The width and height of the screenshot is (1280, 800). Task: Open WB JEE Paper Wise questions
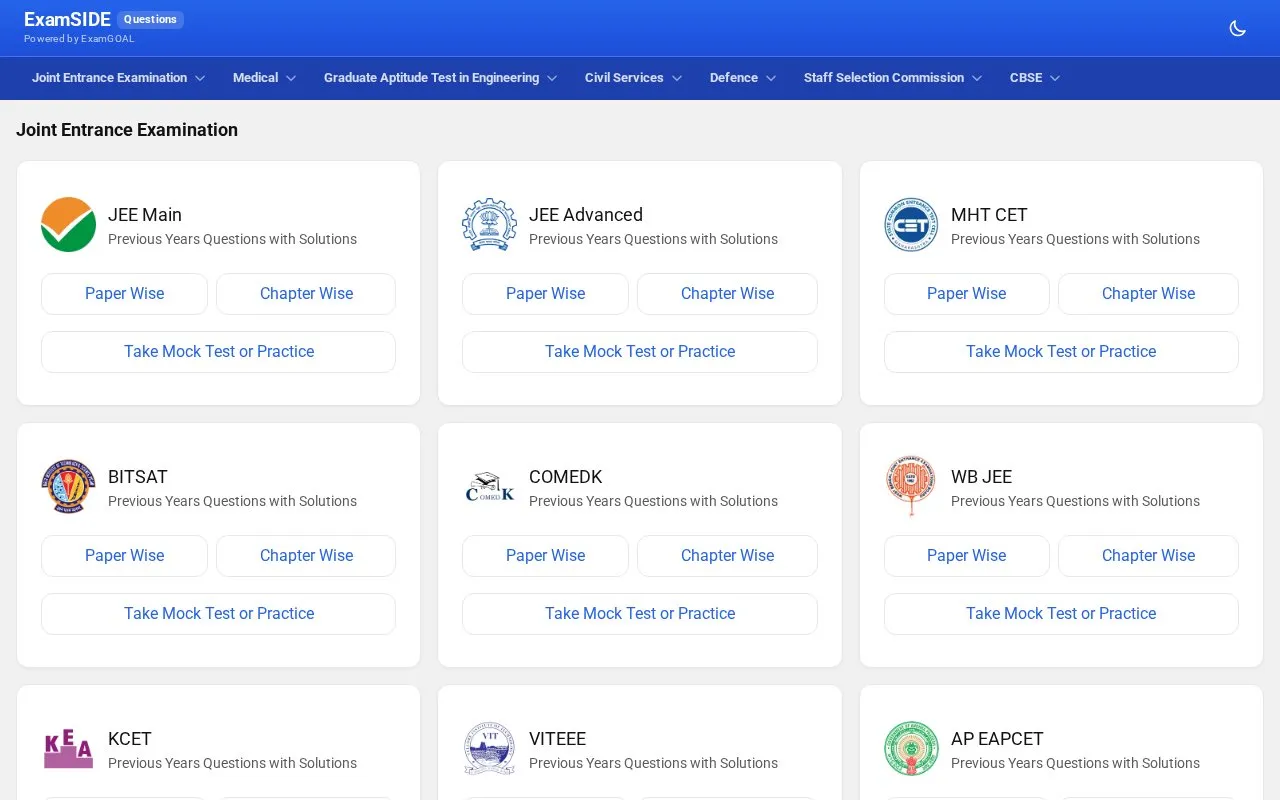point(967,556)
